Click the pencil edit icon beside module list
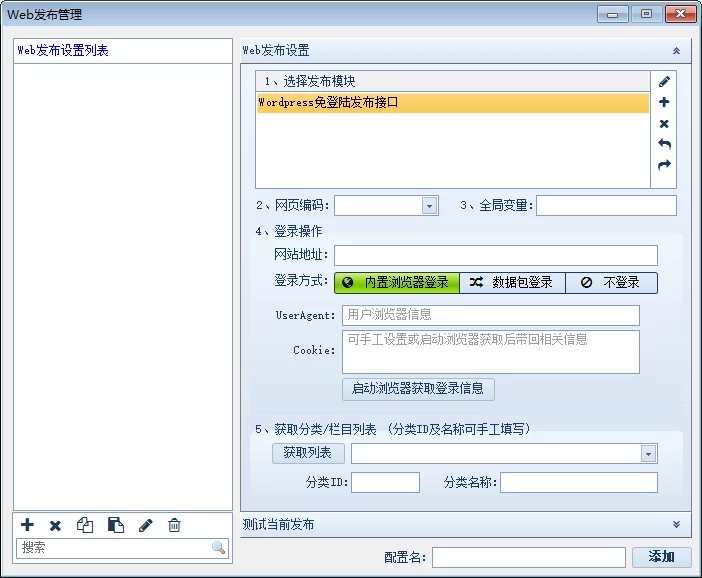702x578 pixels. click(x=664, y=81)
